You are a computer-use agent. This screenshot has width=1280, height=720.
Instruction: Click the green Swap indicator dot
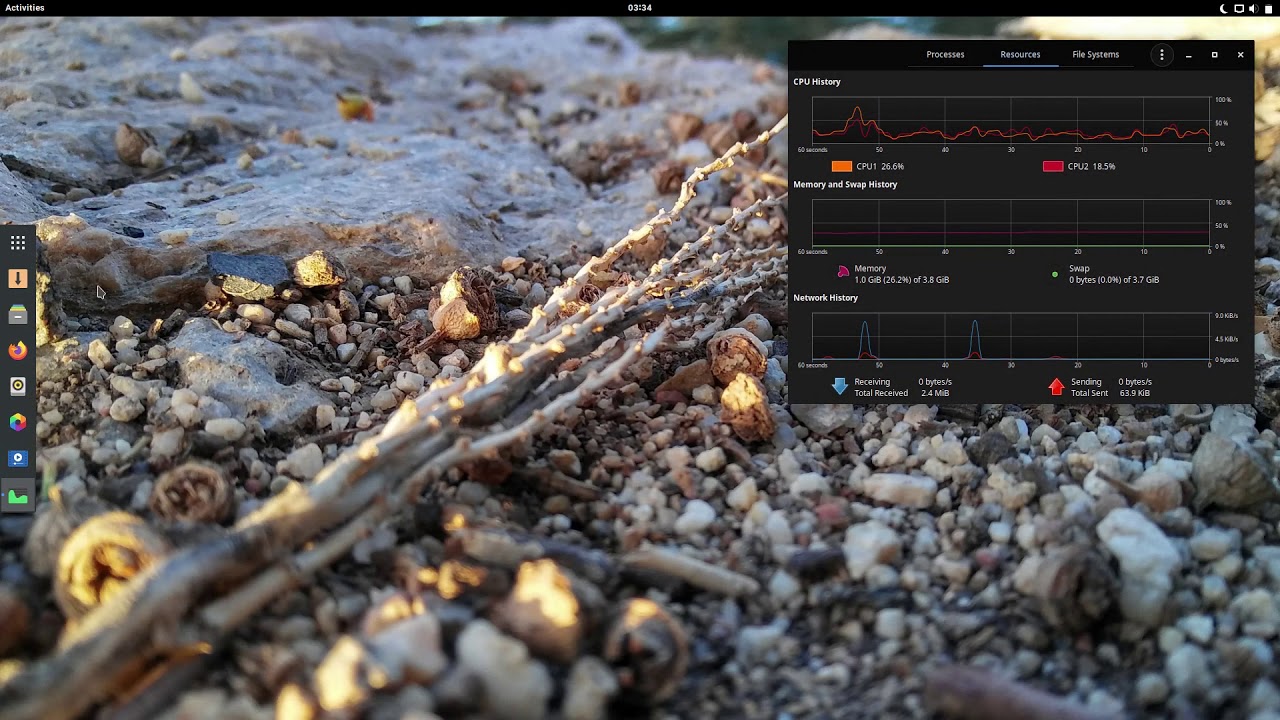tap(1054, 274)
